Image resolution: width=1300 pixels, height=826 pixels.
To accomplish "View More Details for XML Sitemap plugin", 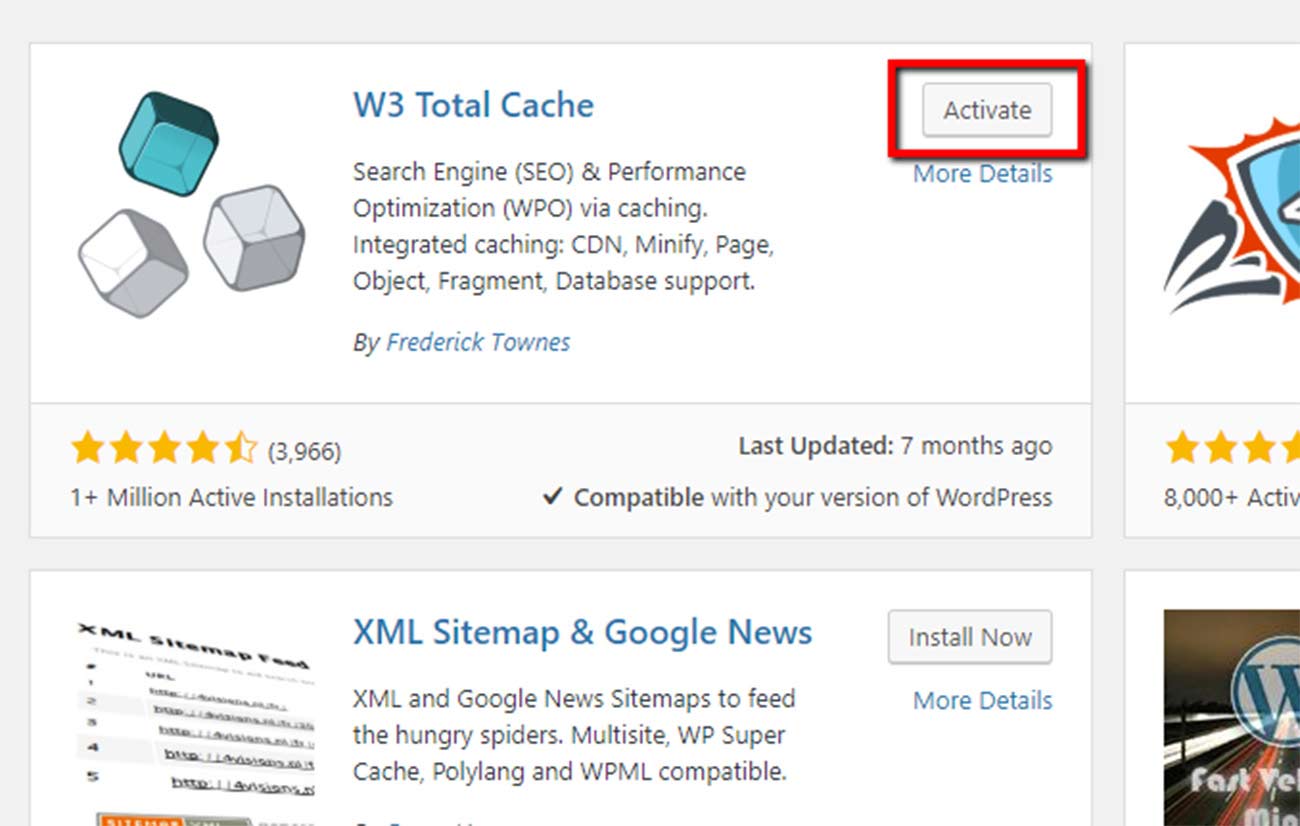I will pos(982,701).
